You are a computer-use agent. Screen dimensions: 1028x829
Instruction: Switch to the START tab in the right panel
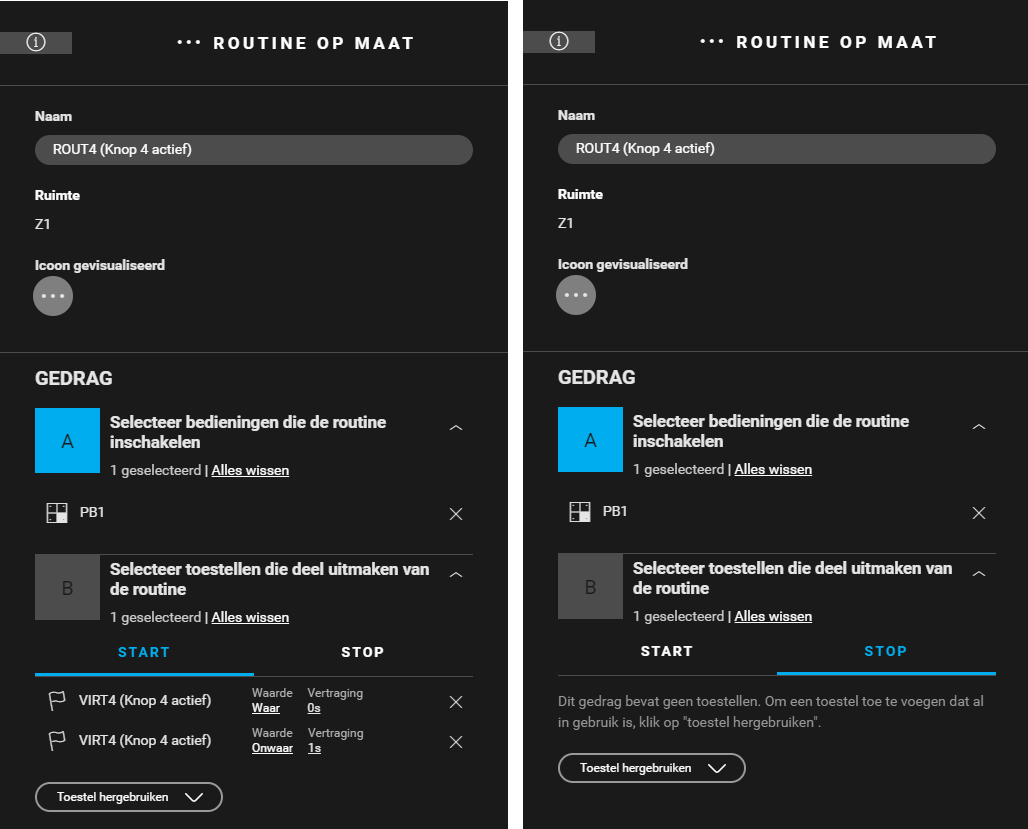tap(667, 651)
